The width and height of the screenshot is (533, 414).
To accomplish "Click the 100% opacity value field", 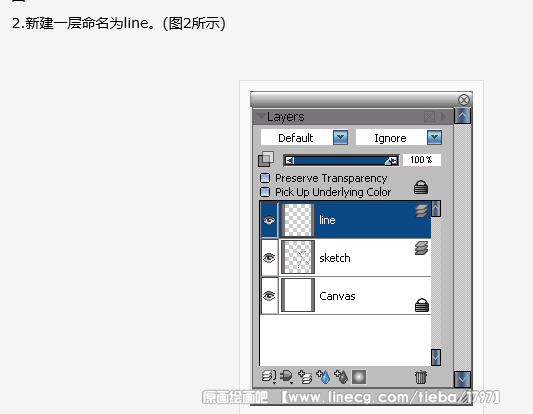I will click(x=422, y=160).
